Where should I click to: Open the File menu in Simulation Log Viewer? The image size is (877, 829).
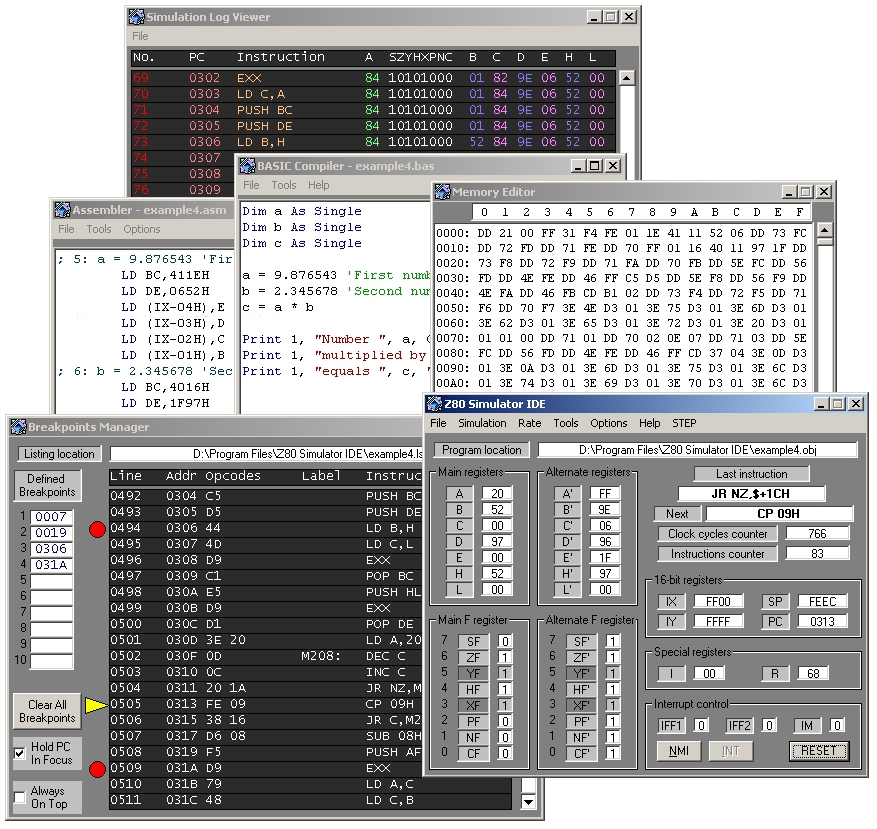pos(140,36)
